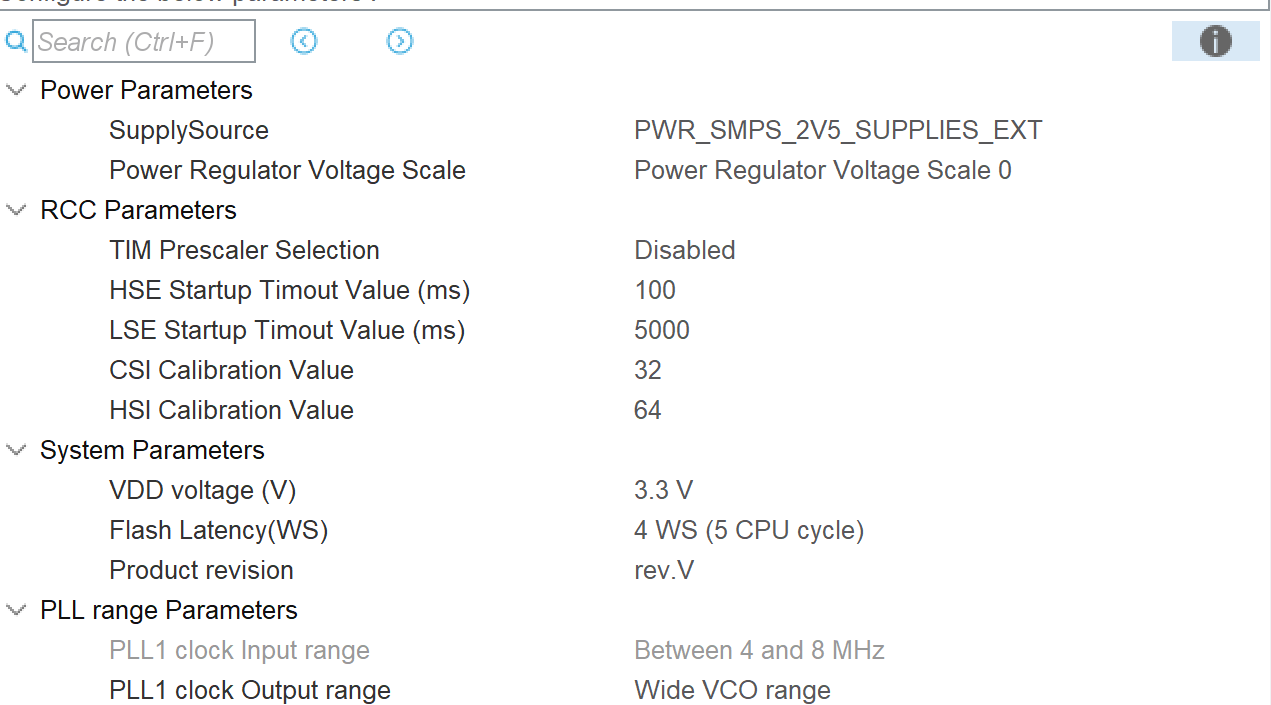Screen dimensions: 1271x705
Task: Click the search magnifier icon
Action: (x=15, y=41)
